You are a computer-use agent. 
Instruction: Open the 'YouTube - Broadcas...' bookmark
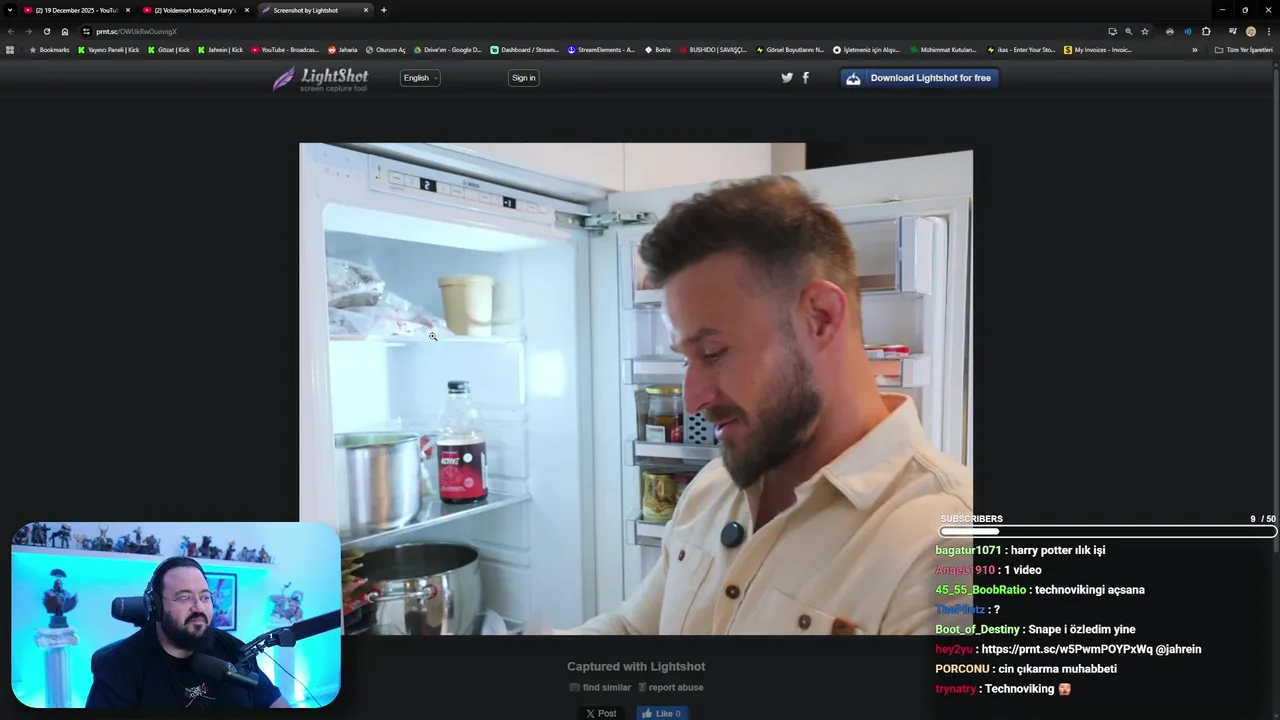[285, 49]
